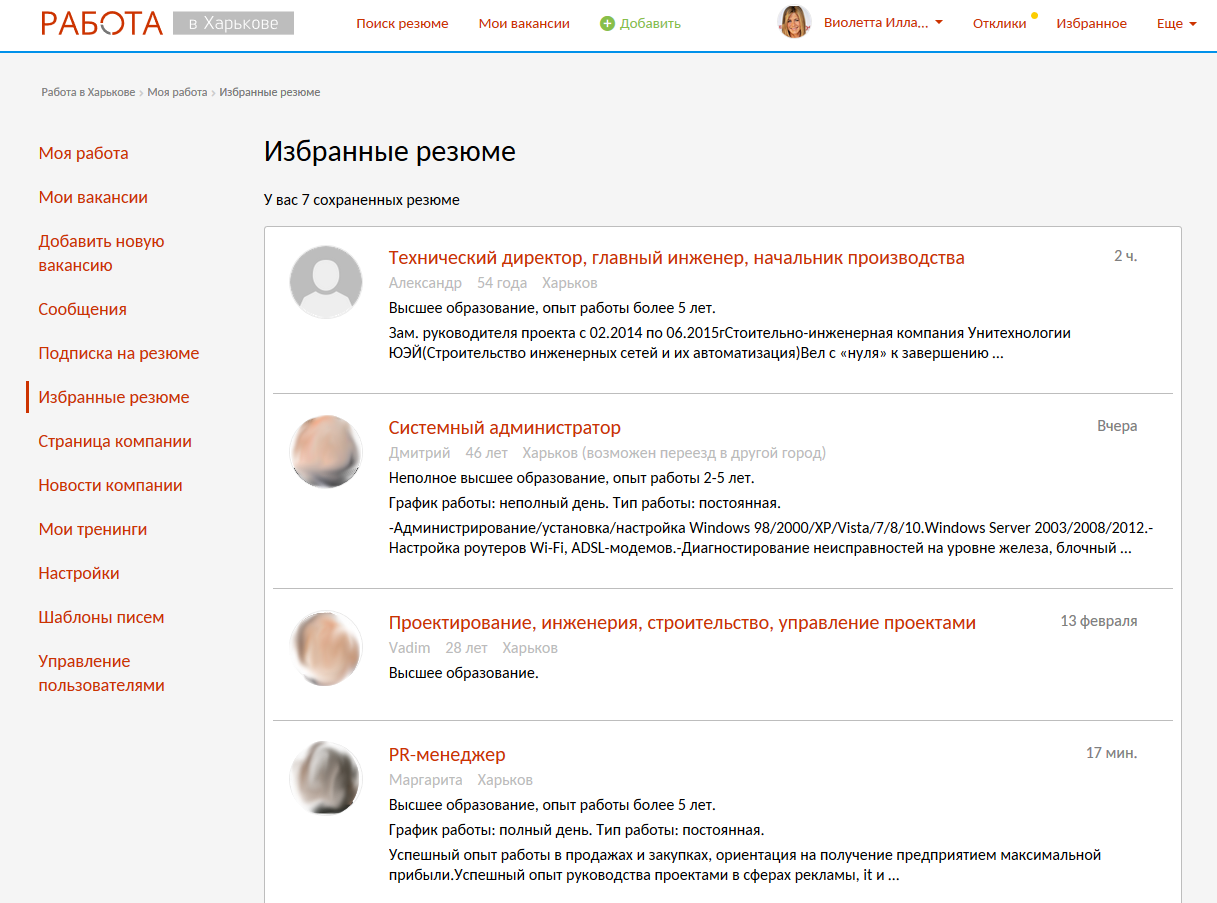Click the РАБОТА site logo
Image resolution: width=1217 pixels, height=903 pixels.
(x=102, y=23)
